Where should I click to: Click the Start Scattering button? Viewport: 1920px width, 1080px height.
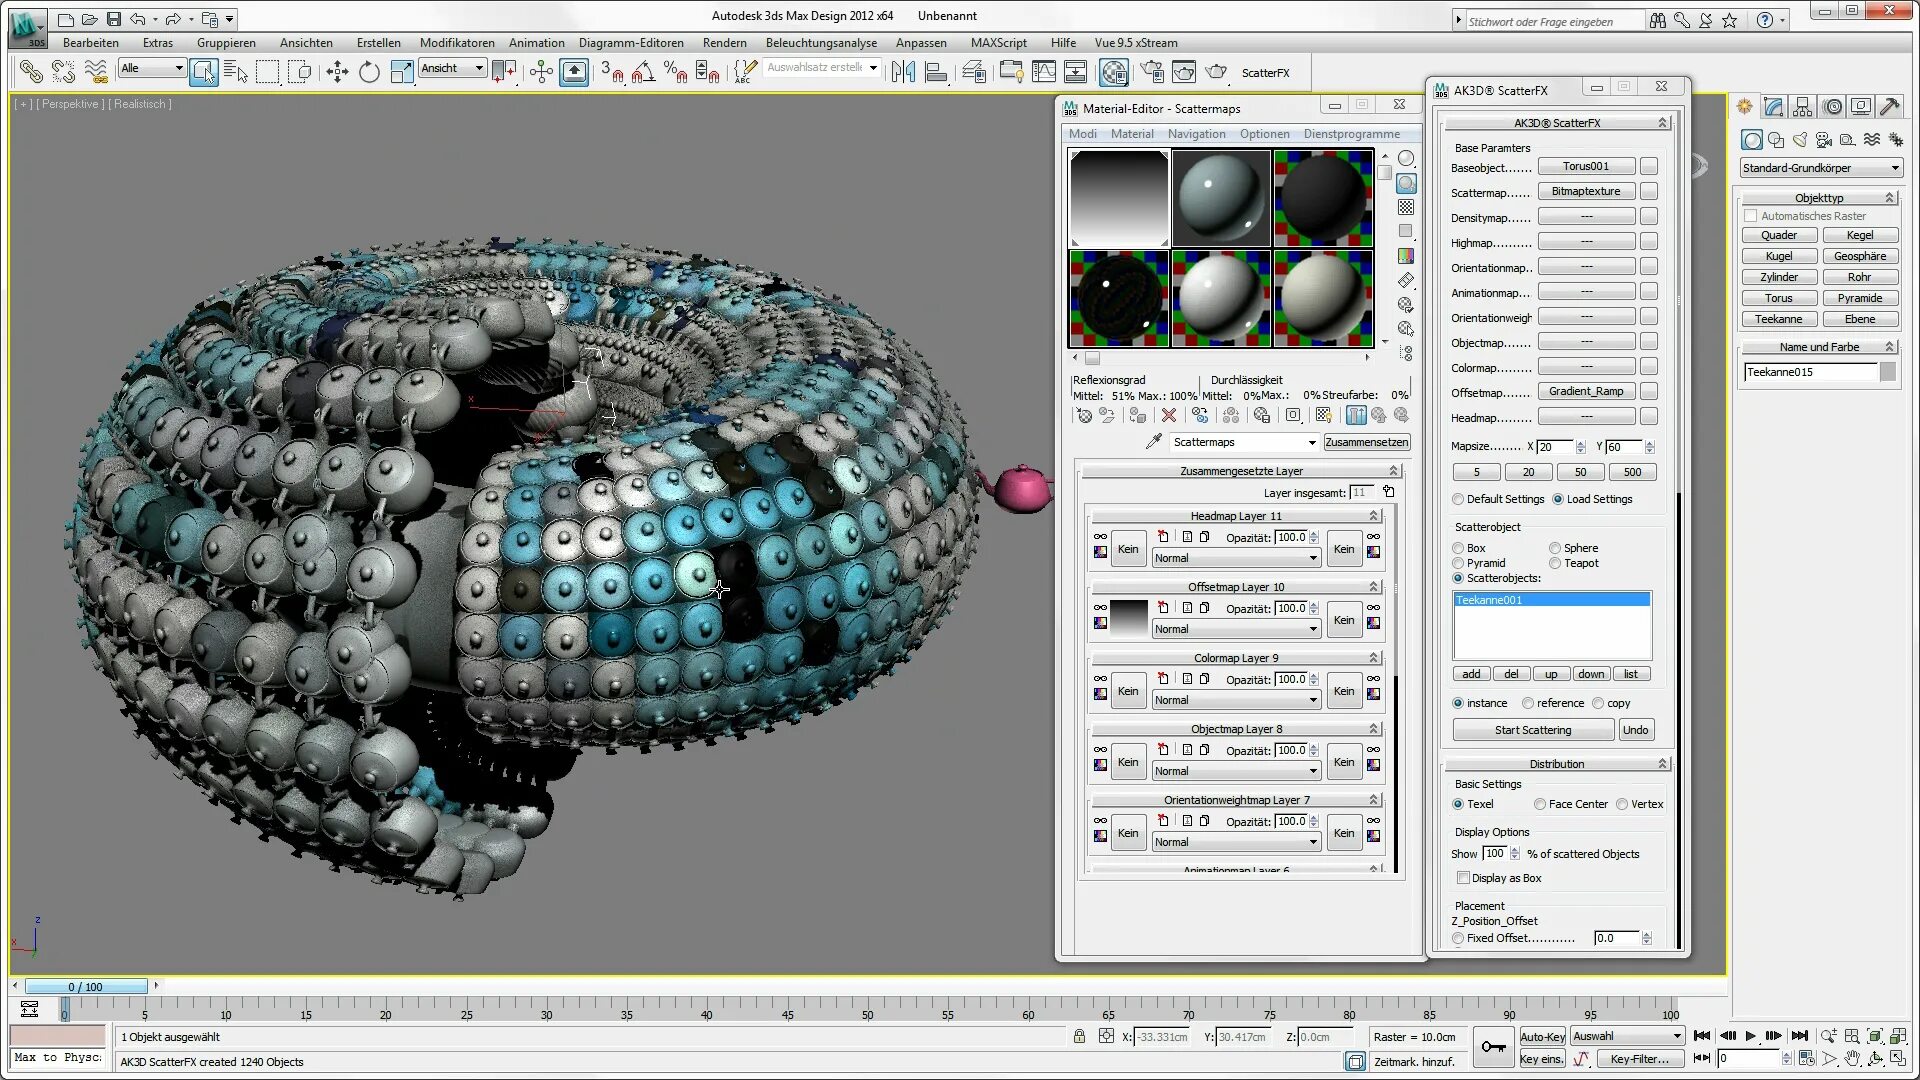pos(1532,730)
